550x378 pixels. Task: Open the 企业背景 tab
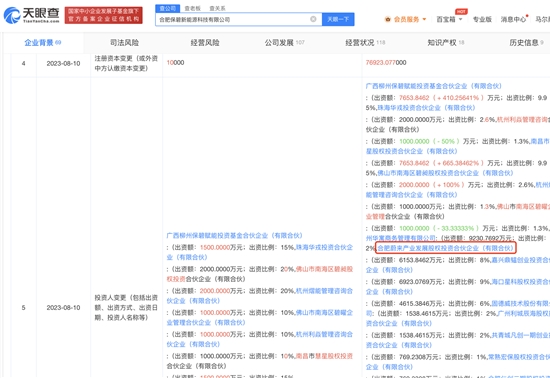point(42,42)
